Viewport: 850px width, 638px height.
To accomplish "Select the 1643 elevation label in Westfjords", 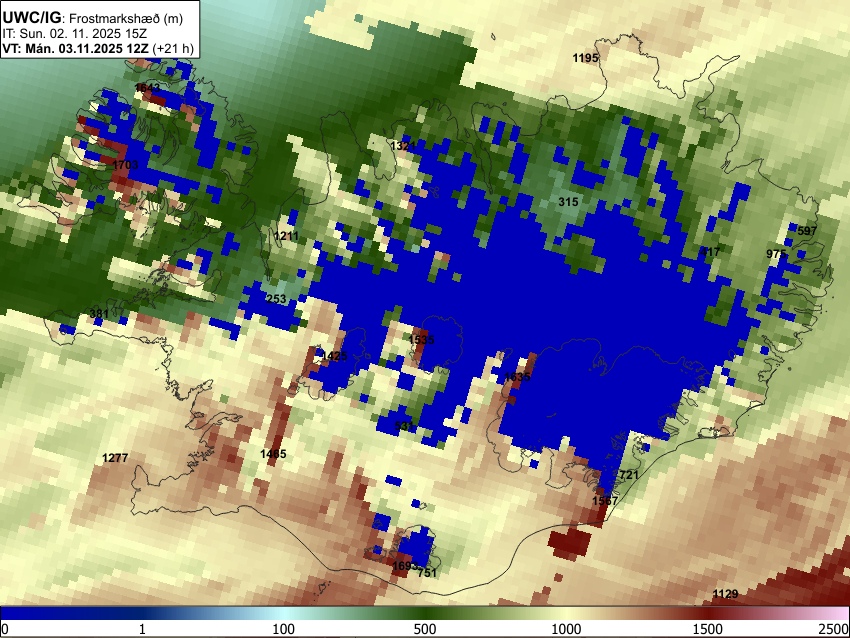I will click(x=147, y=88).
